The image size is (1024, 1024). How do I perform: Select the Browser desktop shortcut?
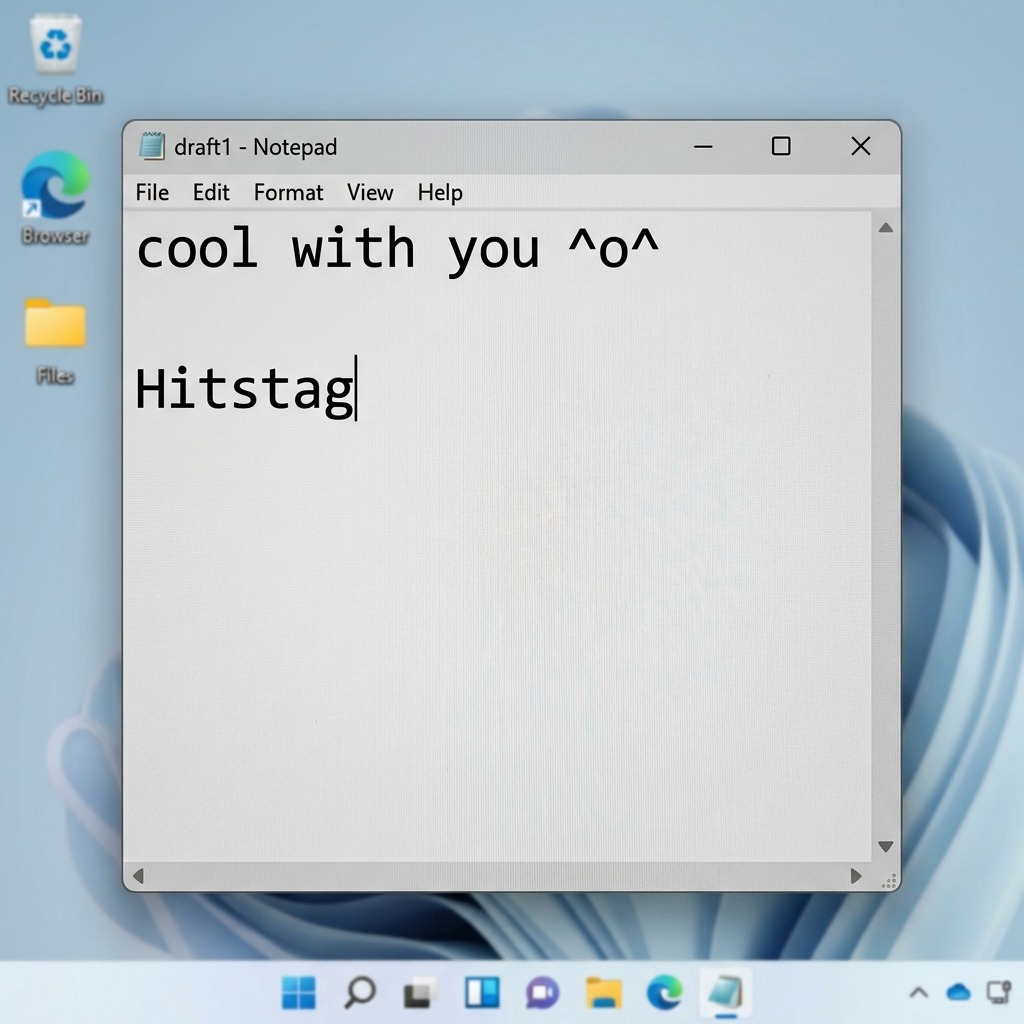(x=56, y=197)
